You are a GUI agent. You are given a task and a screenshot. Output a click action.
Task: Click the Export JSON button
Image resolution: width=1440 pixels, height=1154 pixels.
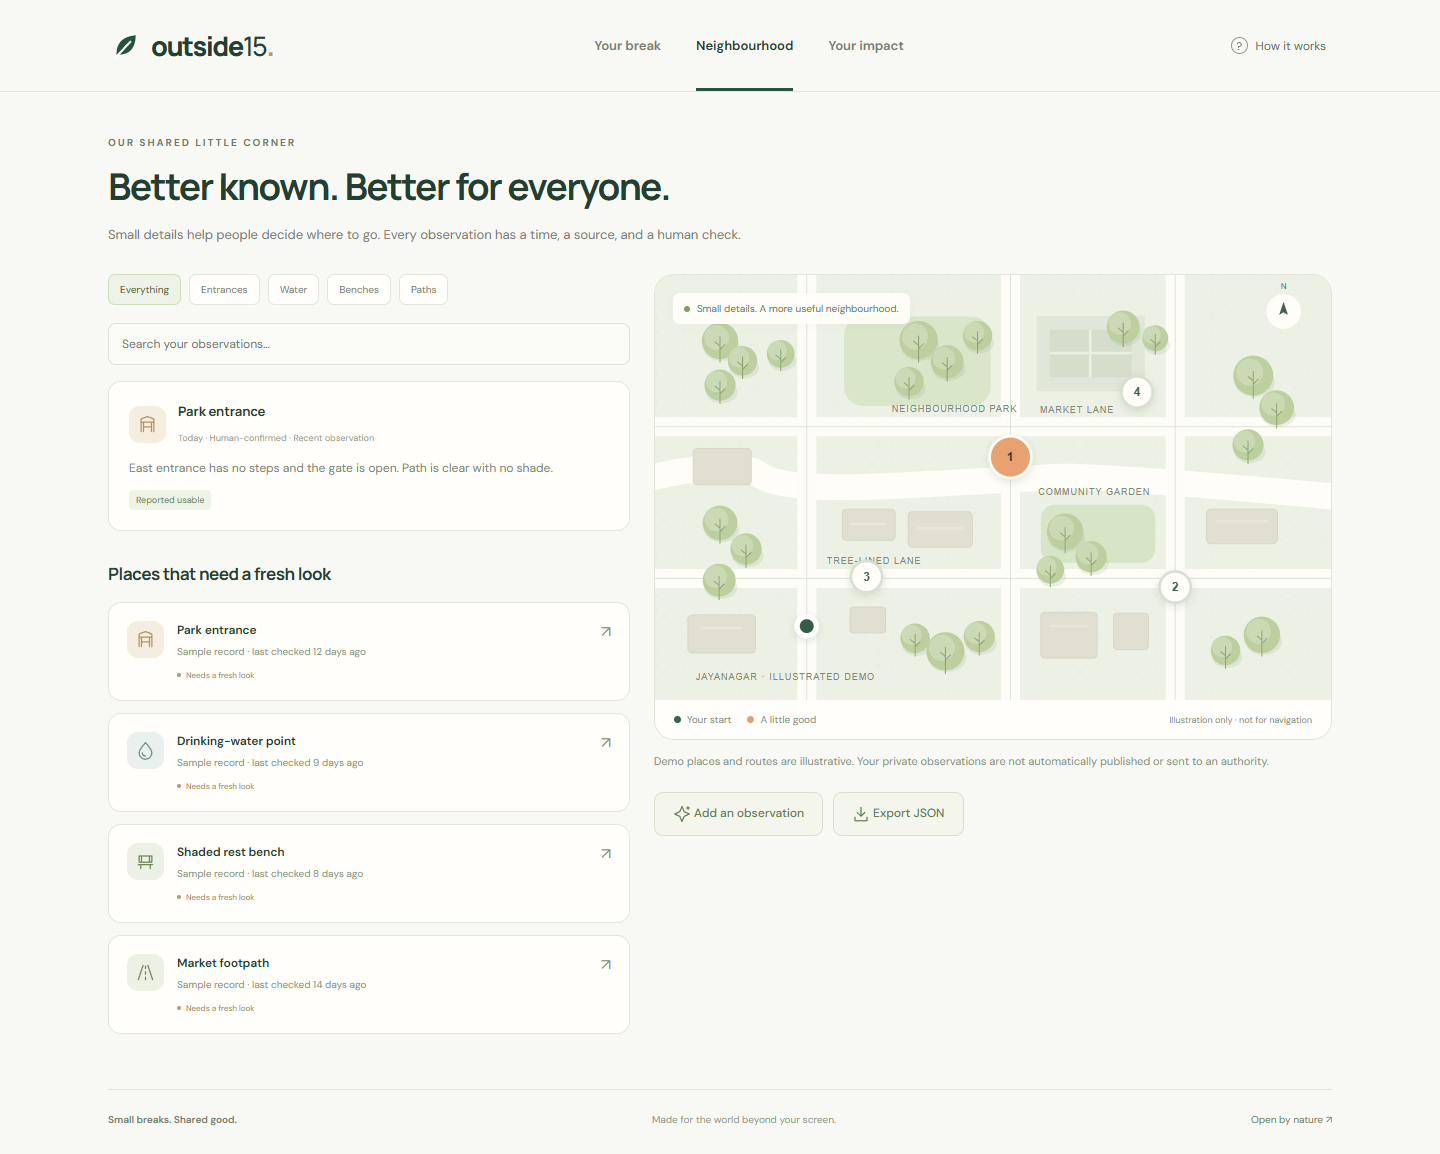(x=898, y=814)
